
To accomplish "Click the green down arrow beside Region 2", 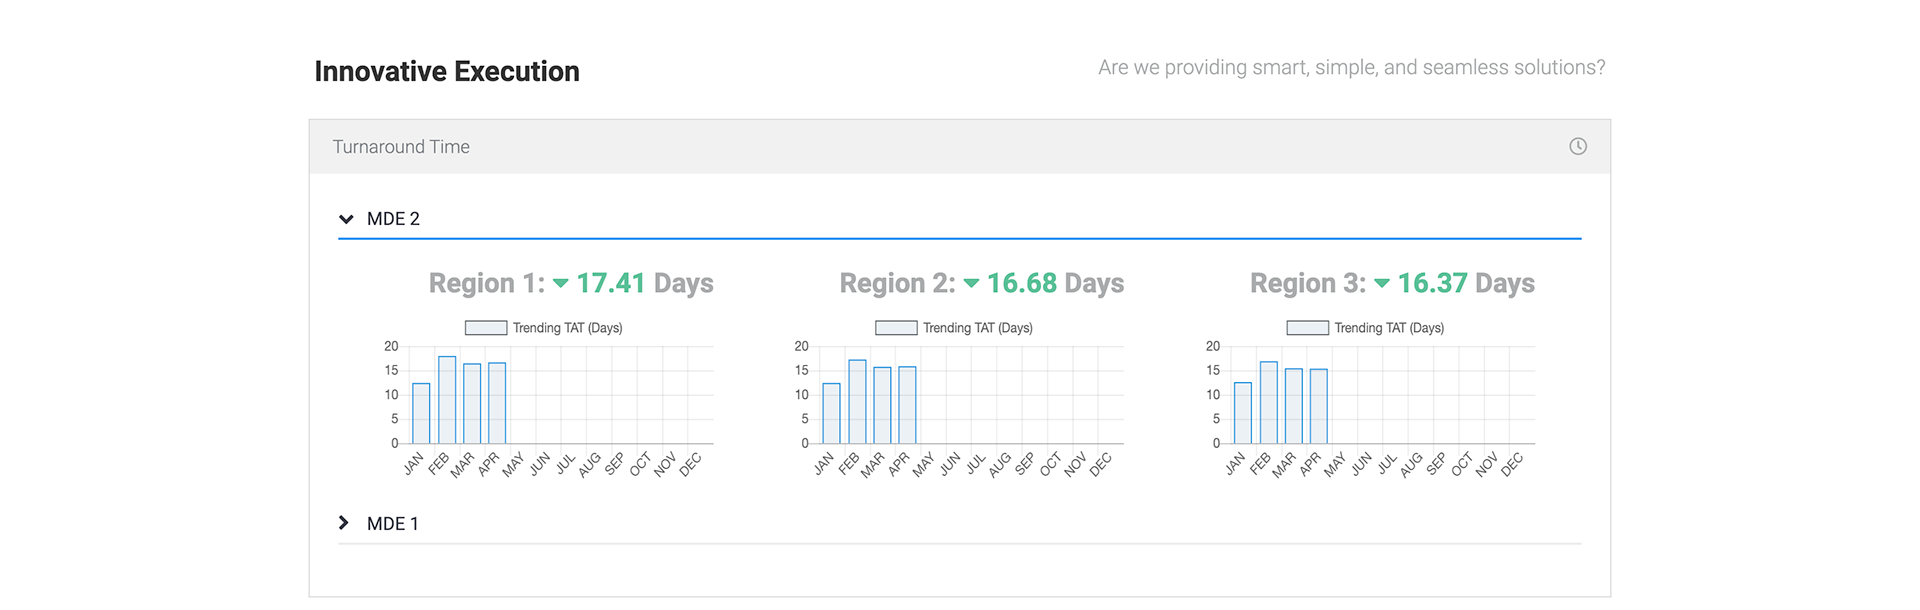I will 971,284.
